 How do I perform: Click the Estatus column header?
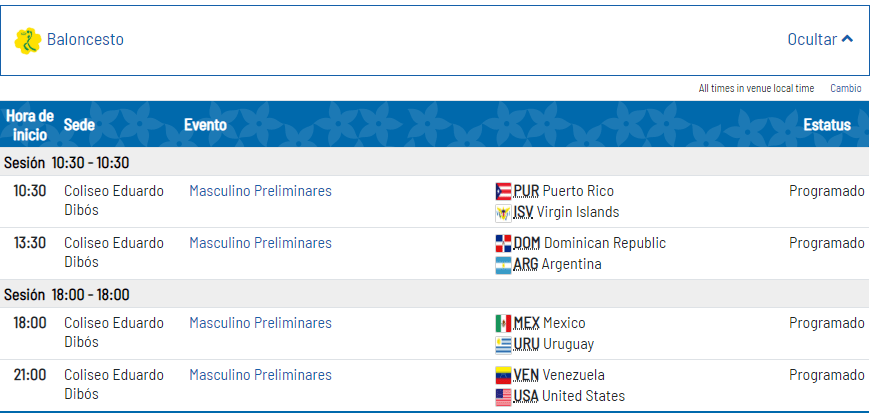(x=827, y=125)
